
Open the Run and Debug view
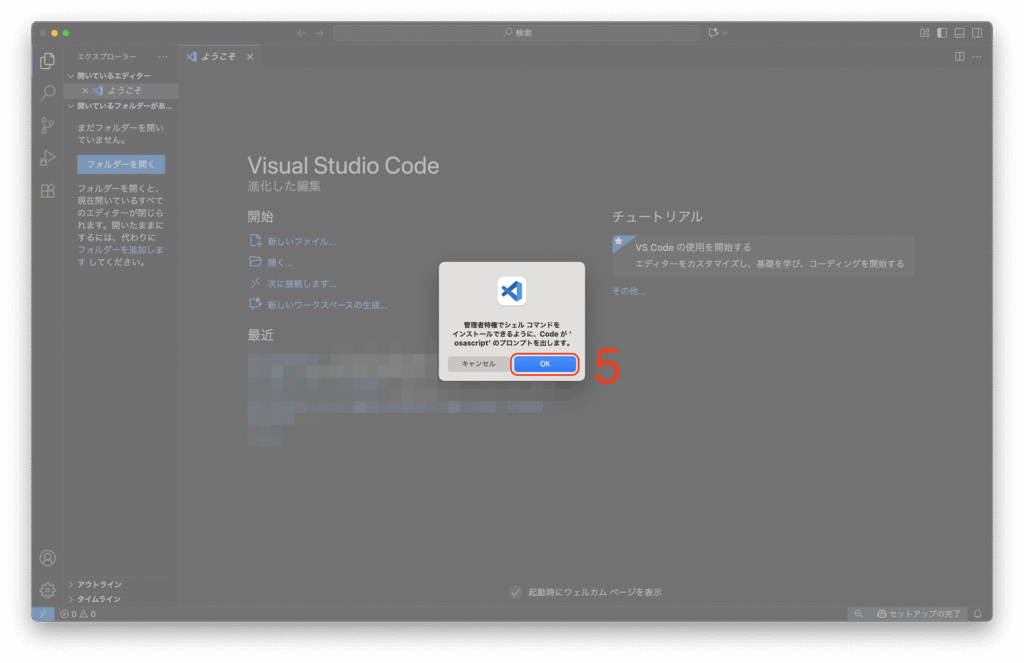(x=47, y=158)
